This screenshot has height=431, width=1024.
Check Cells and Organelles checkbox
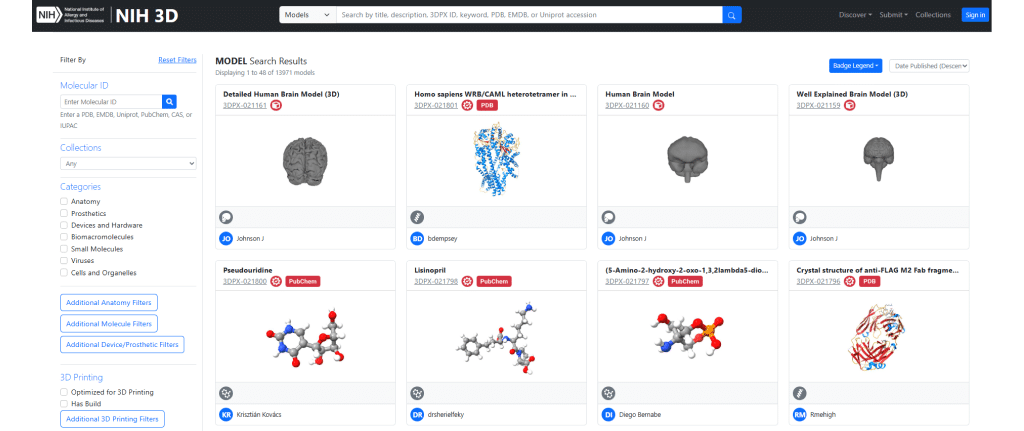tap(64, 273)
